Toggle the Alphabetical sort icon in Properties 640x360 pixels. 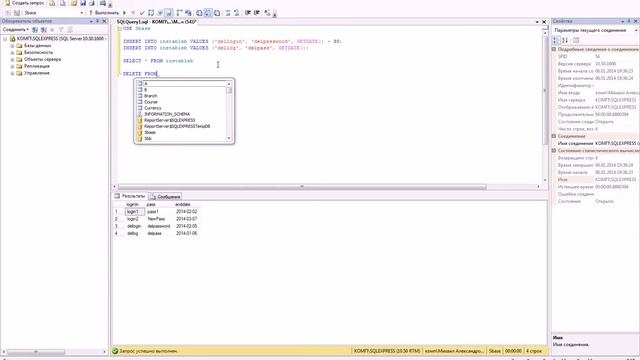565,40
